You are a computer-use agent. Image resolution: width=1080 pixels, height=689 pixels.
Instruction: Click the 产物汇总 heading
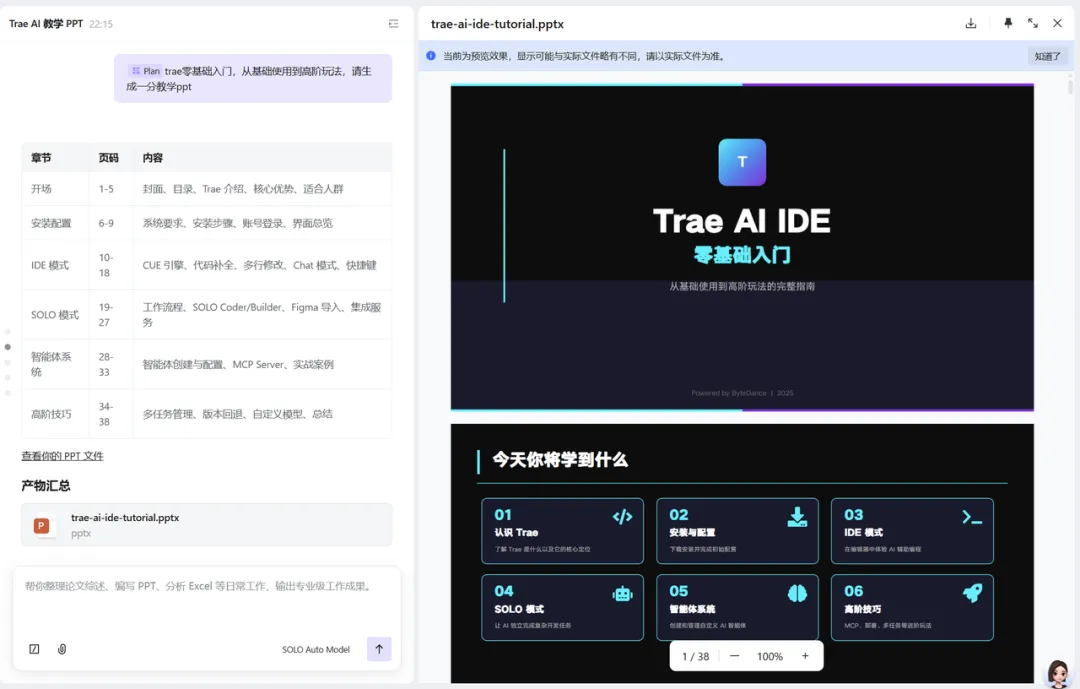[45, 486]
